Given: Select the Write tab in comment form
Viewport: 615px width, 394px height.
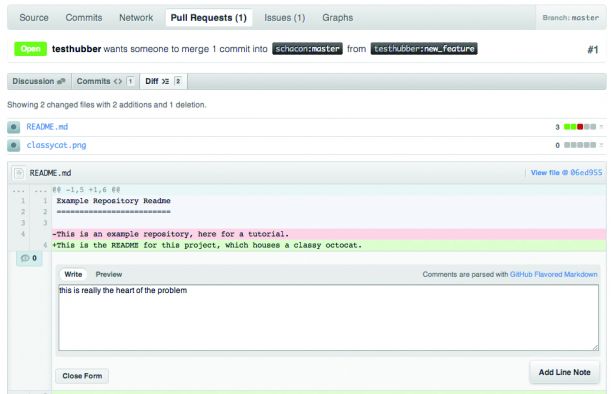Looking at the screenshot, I should tap(73, 274).
